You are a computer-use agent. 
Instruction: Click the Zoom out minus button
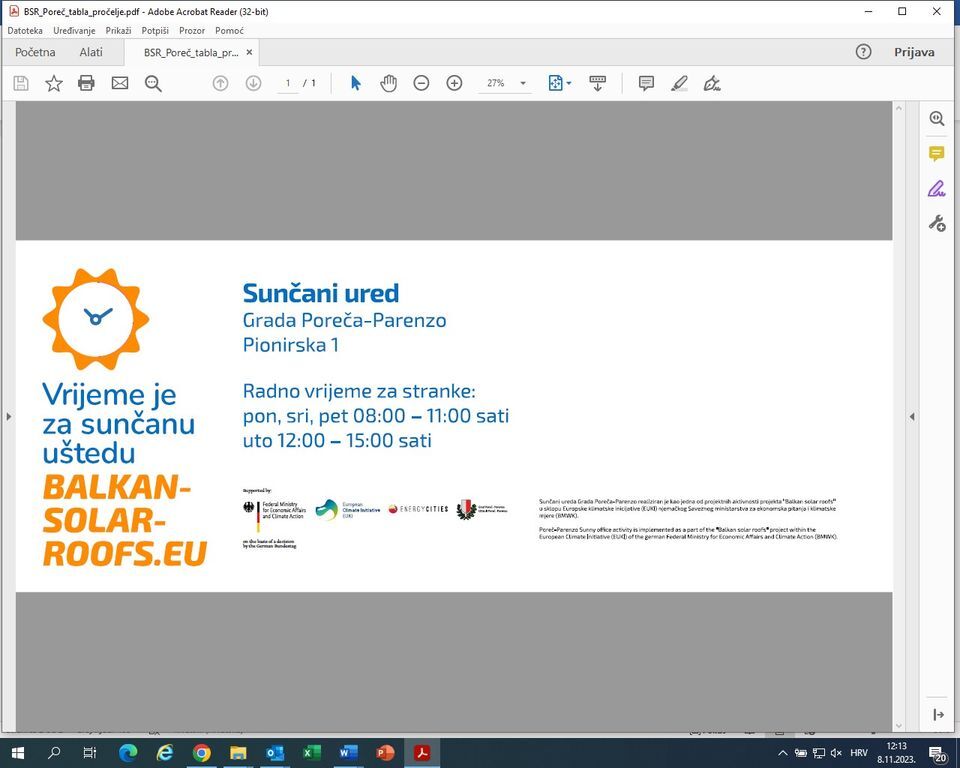(x=421, y=83)
